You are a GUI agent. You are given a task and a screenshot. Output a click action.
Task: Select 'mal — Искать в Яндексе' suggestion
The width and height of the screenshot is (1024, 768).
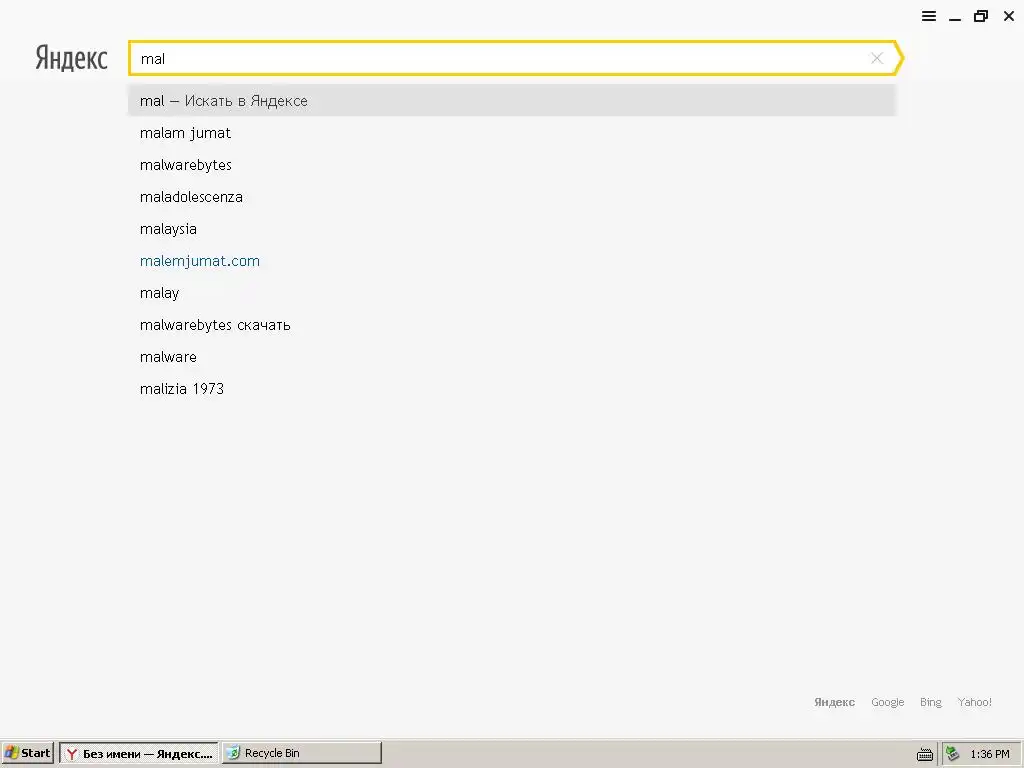coord(512,101)
